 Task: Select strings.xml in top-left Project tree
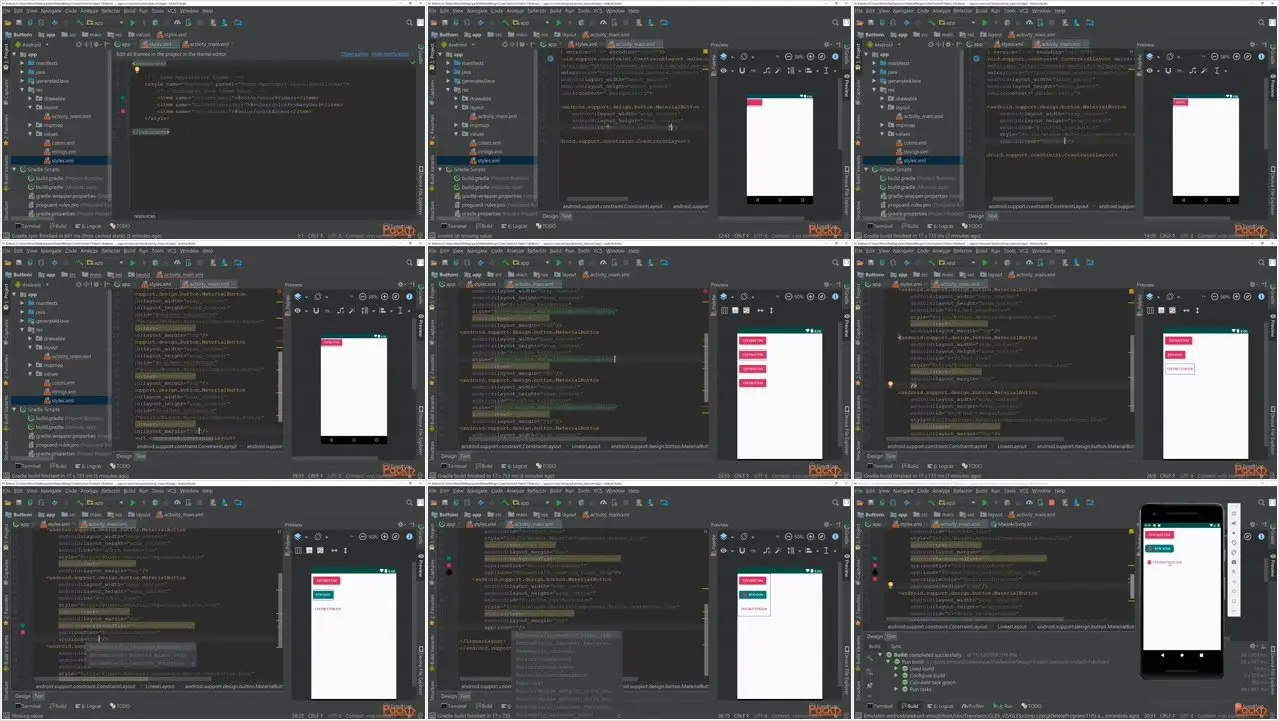coord(60,152)
